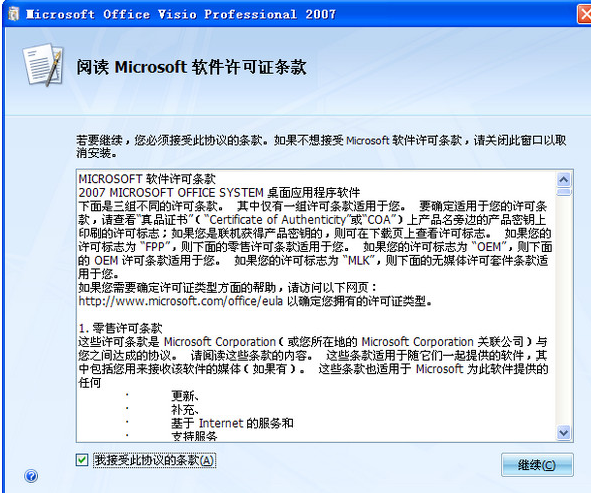Click the 若要继续 instruction paragraph

pos(321,147)
